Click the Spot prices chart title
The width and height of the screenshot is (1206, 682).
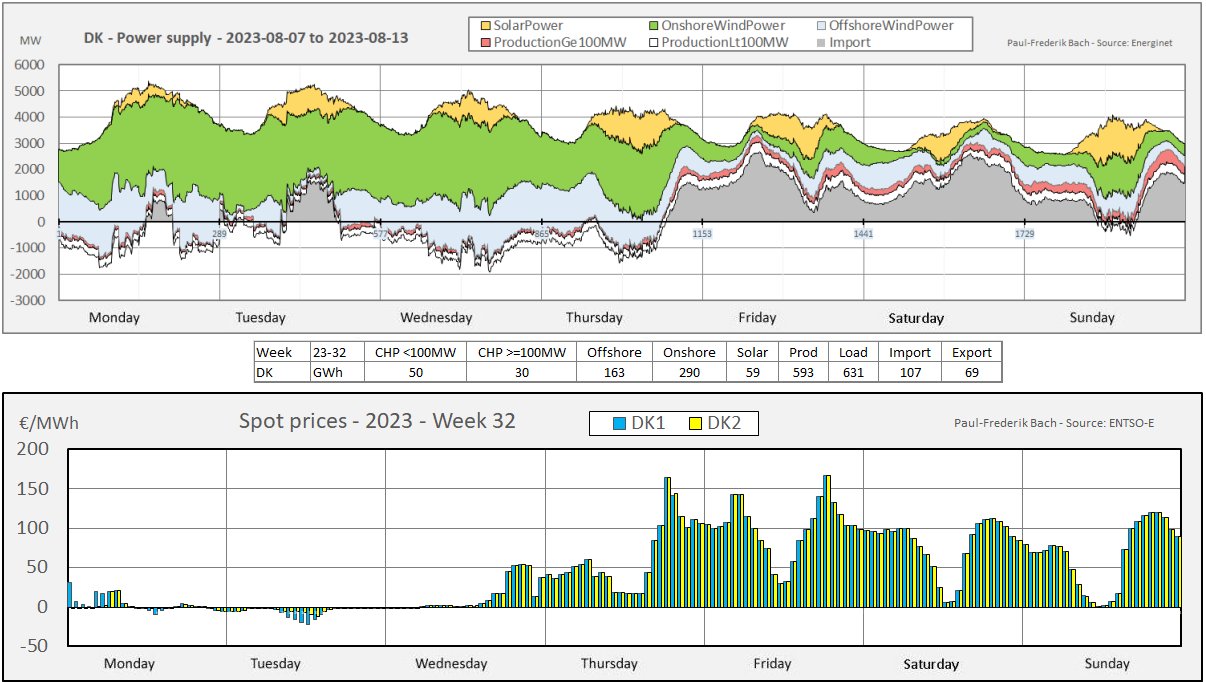coord(377,421)
